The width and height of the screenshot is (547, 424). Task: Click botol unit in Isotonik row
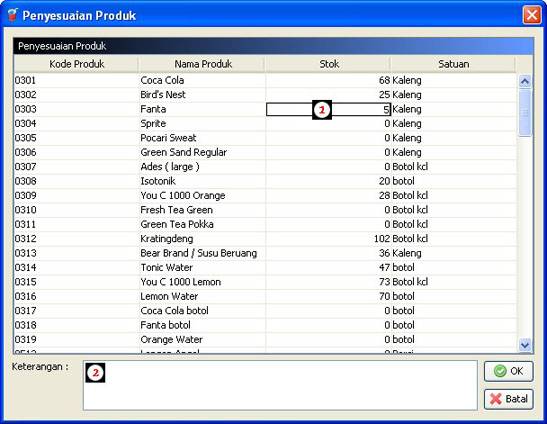pos(404,181)
